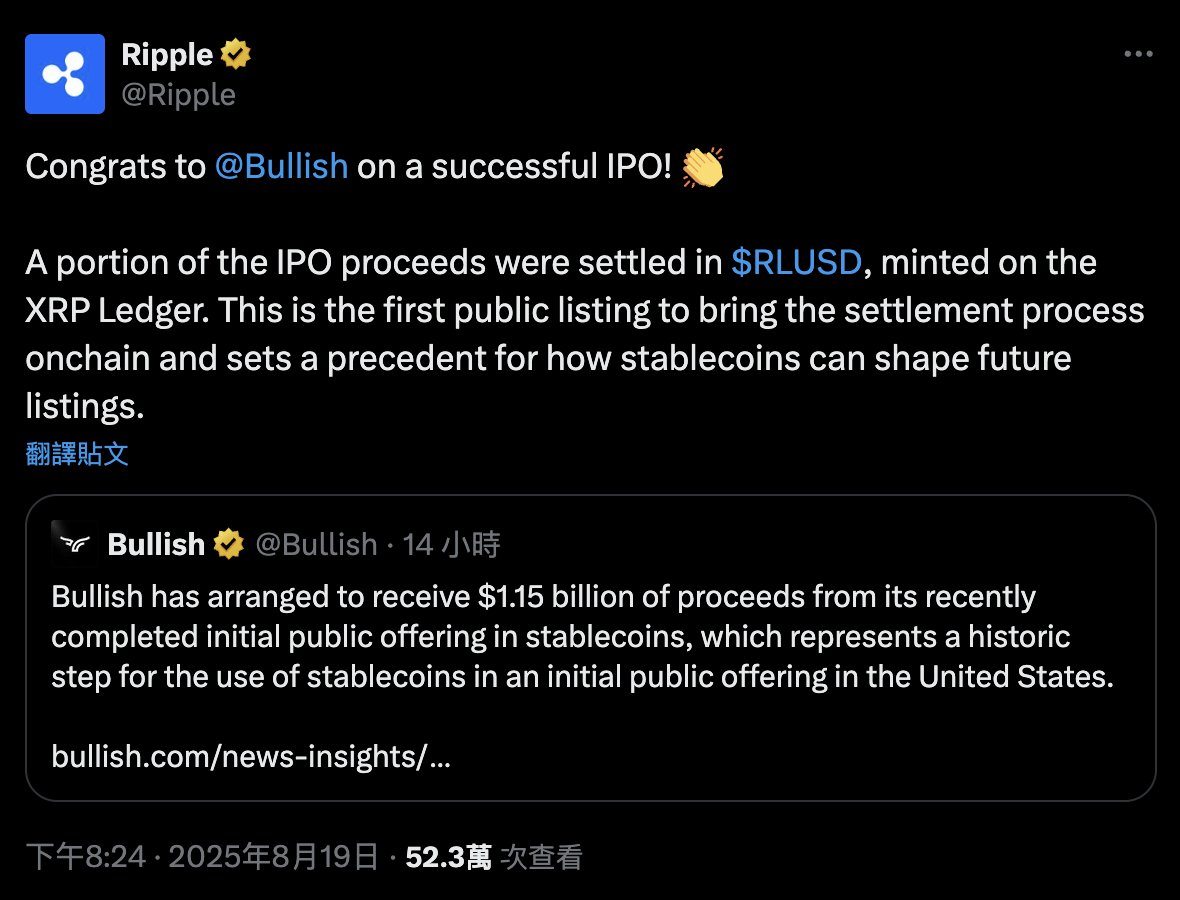1180x900 pixels.
Task: Click Bullish's gold verification checkmark
Action: coord(229,544)
